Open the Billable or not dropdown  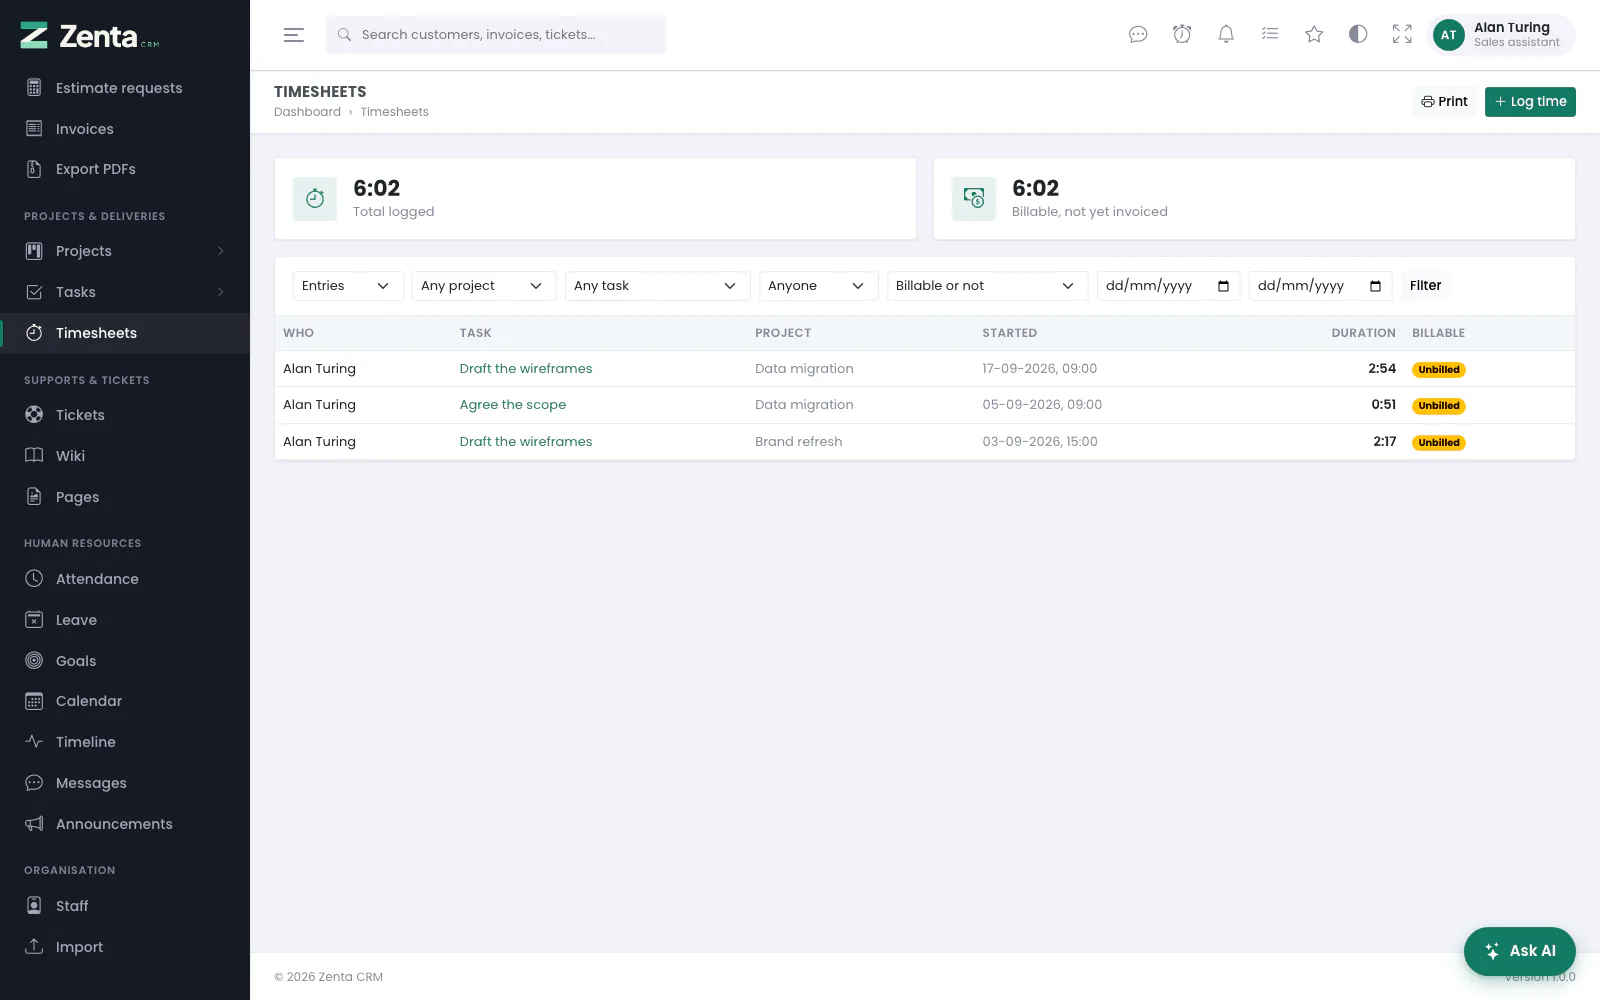[985, 286]
